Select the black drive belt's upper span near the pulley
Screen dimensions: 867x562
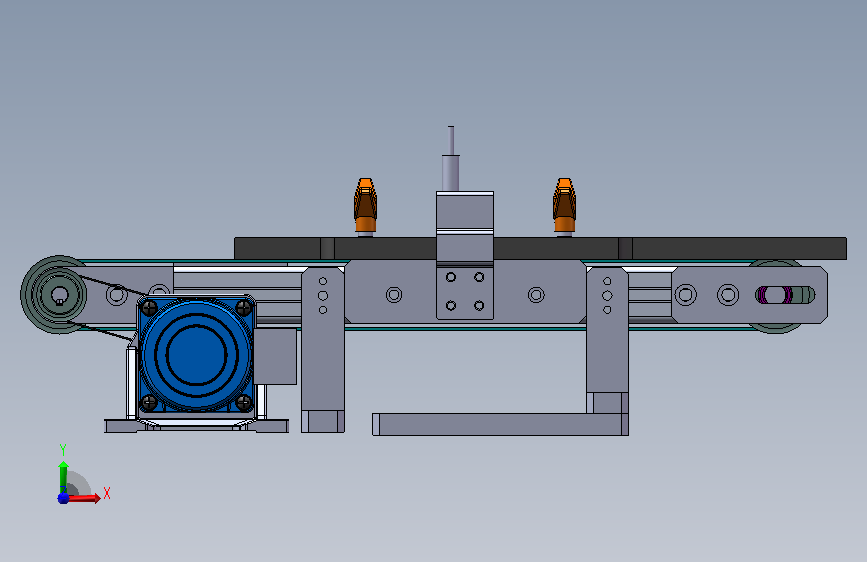111,284
